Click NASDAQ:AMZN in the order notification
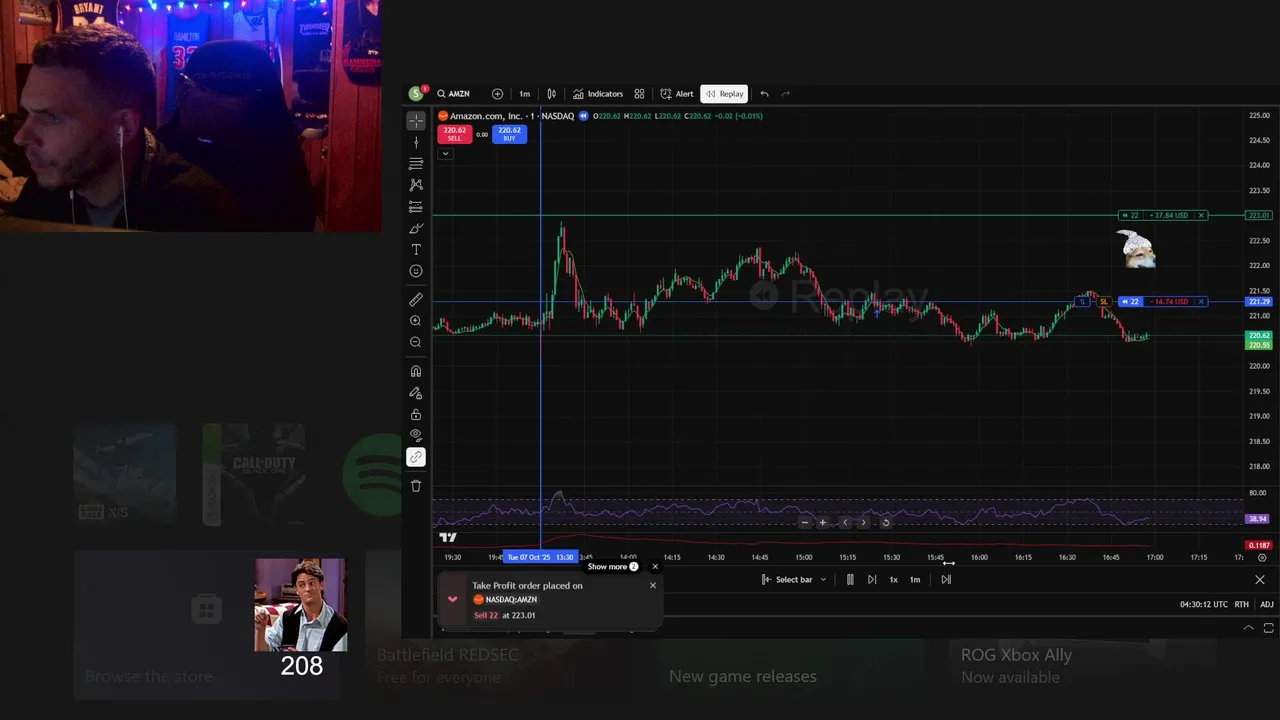Screen dimensions: 1280x720 (x=511, y=600)
